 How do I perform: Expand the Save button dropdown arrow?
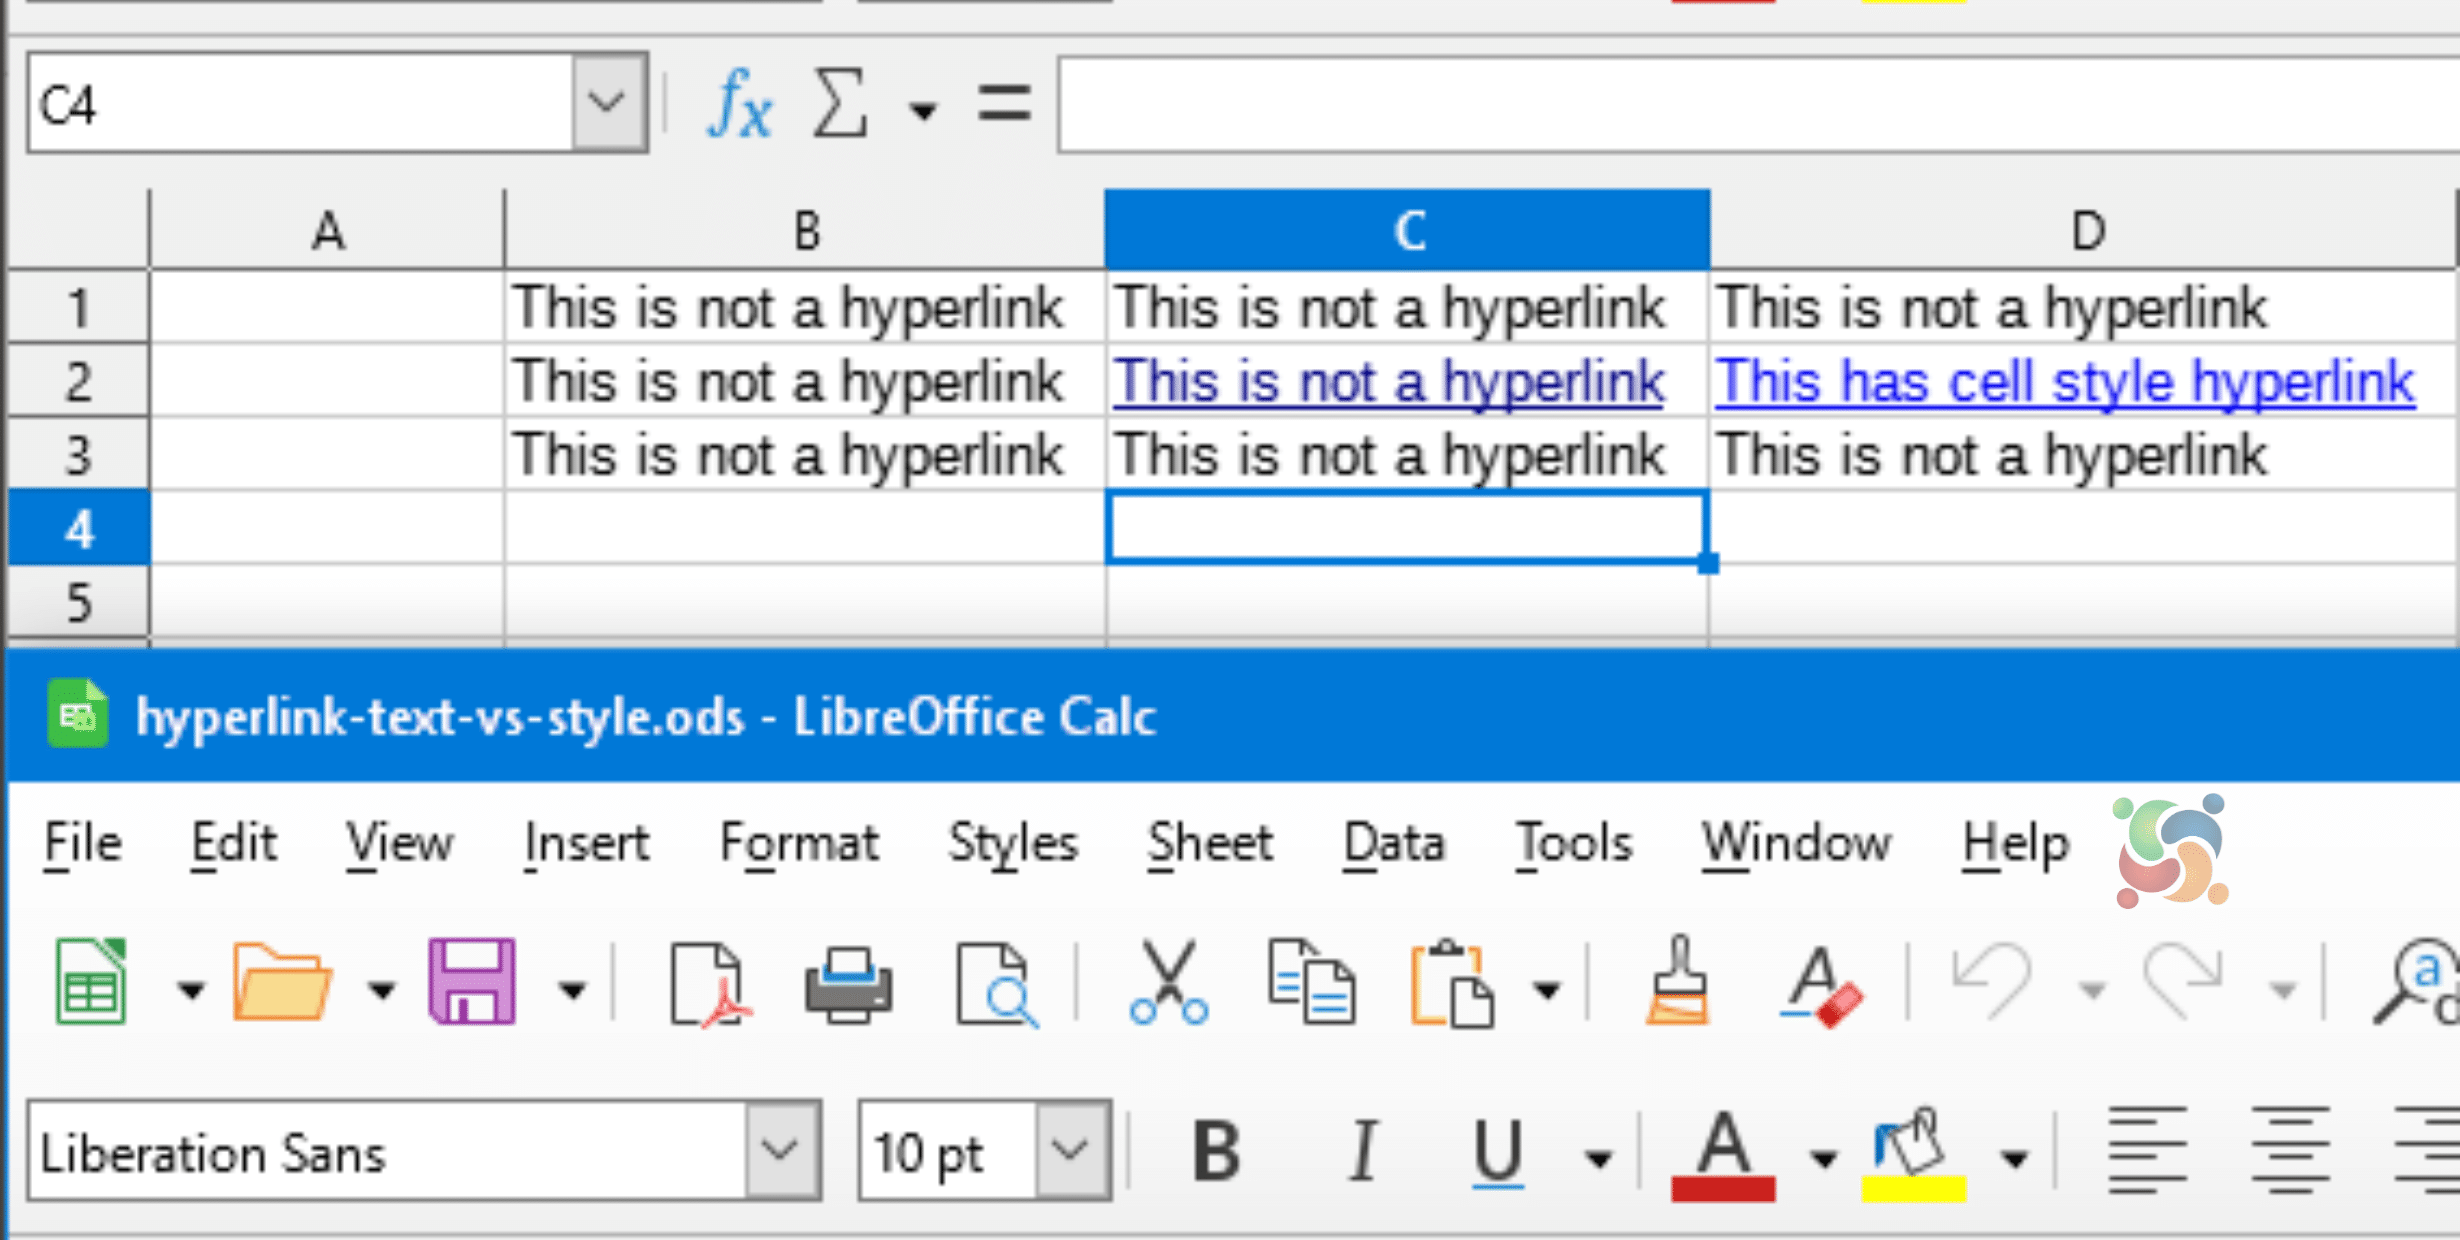[x=572, y=990]
